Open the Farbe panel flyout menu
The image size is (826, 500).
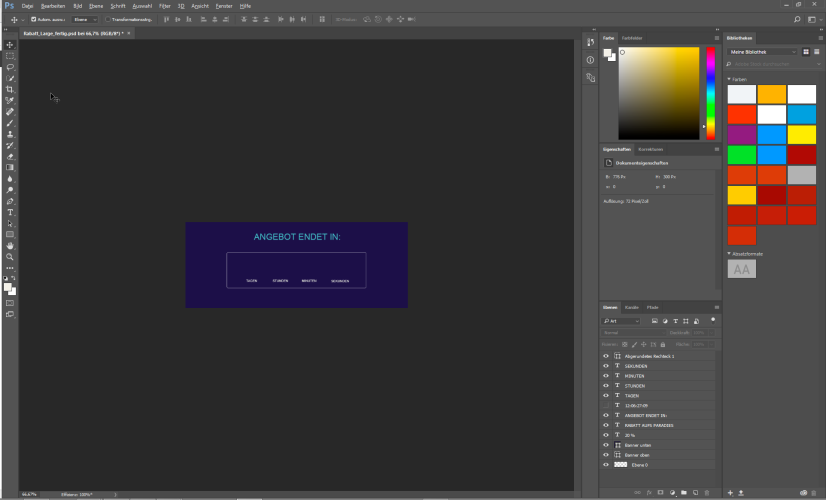(x=716, y=38)
